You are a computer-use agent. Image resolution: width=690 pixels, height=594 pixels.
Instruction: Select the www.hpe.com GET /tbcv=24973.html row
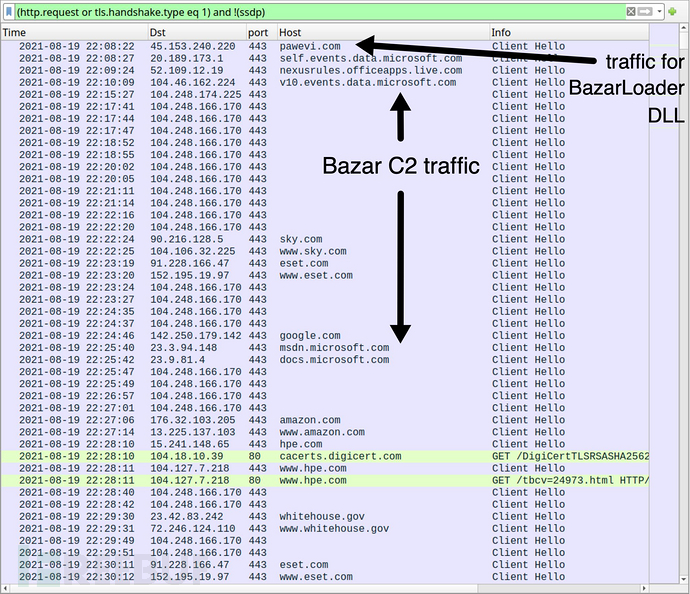325,480
